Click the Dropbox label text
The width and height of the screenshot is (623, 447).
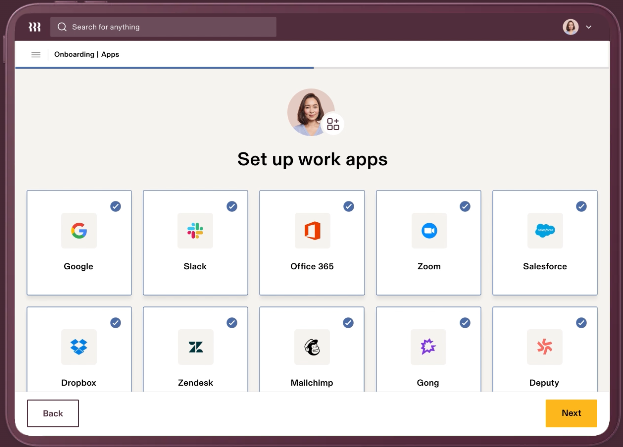[x=79, y=383]
